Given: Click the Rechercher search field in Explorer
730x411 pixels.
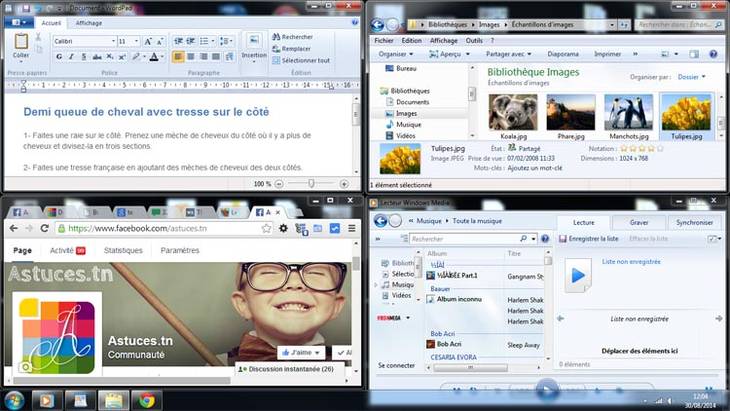Looking at the screenshot, I should 678,24.
